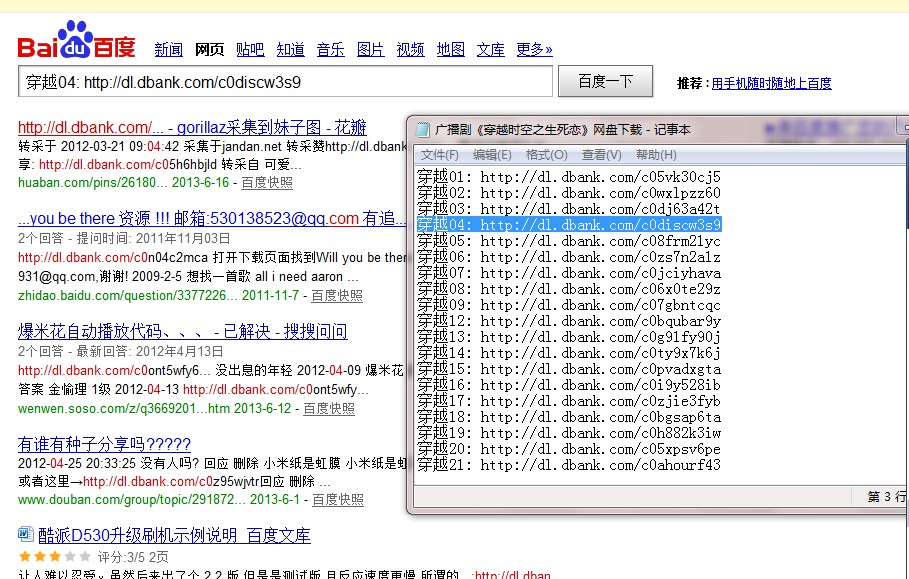Image resolution: width=909 pixels, height=579 pixels.
Task: Expand the 更多» link in the Baidu navigation
Action: click(534, 49)
